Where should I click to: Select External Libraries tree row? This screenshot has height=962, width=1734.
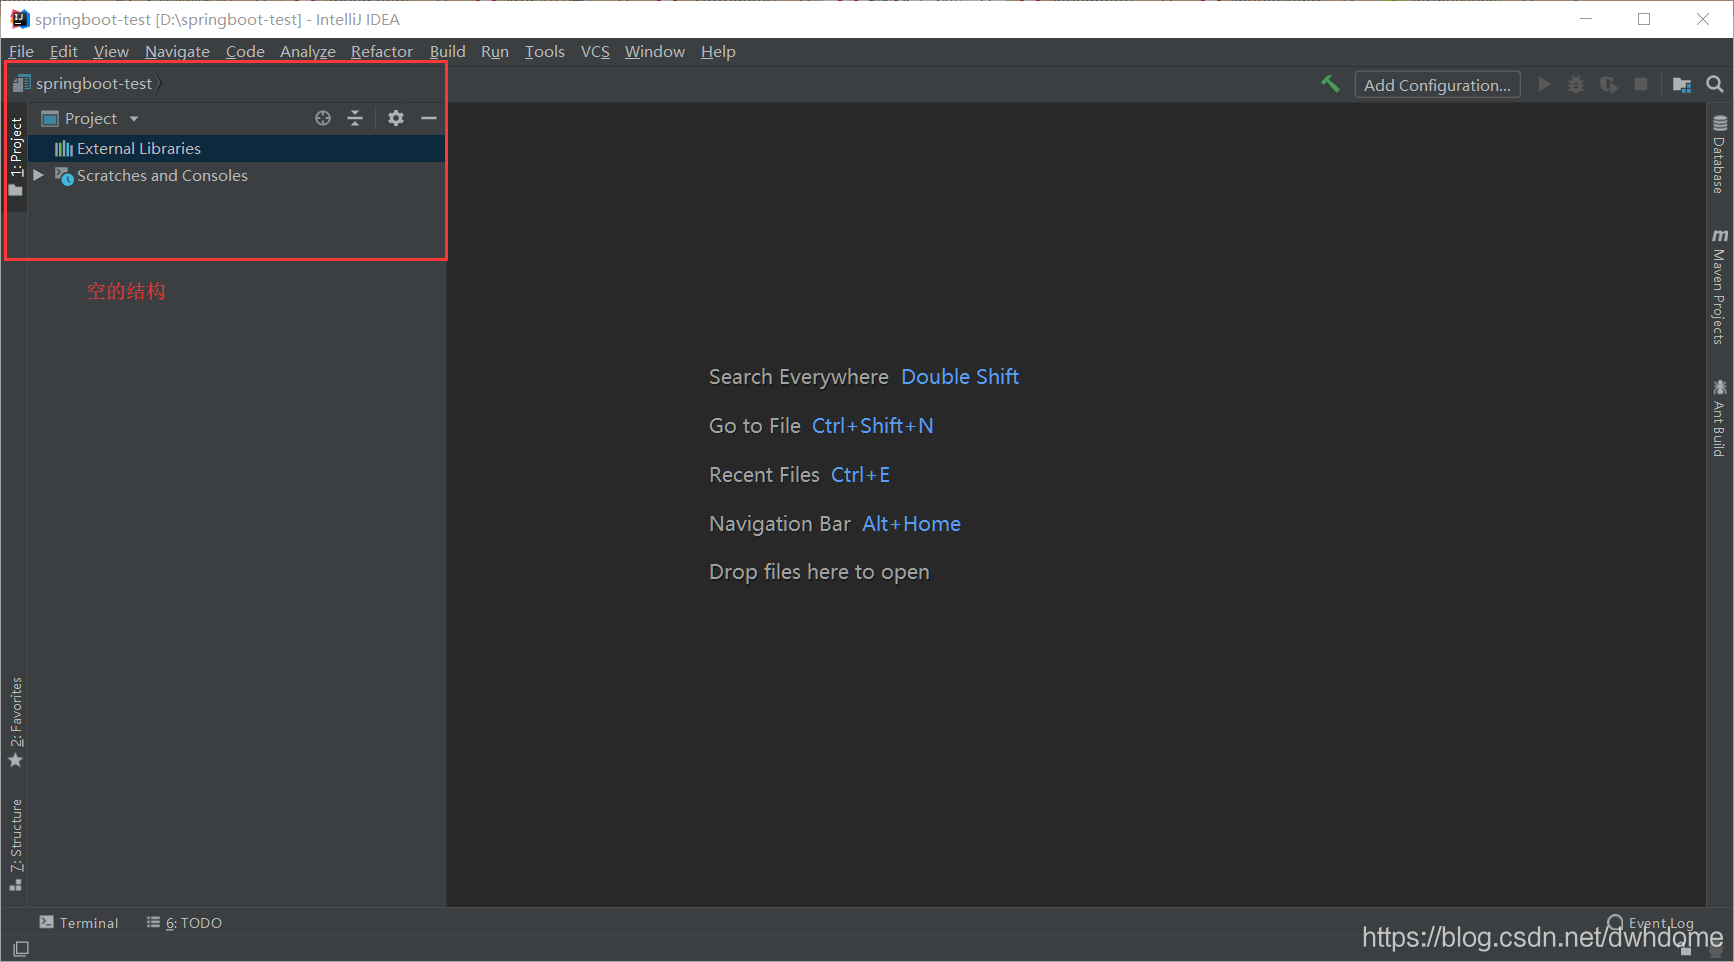tap(237, 149)
